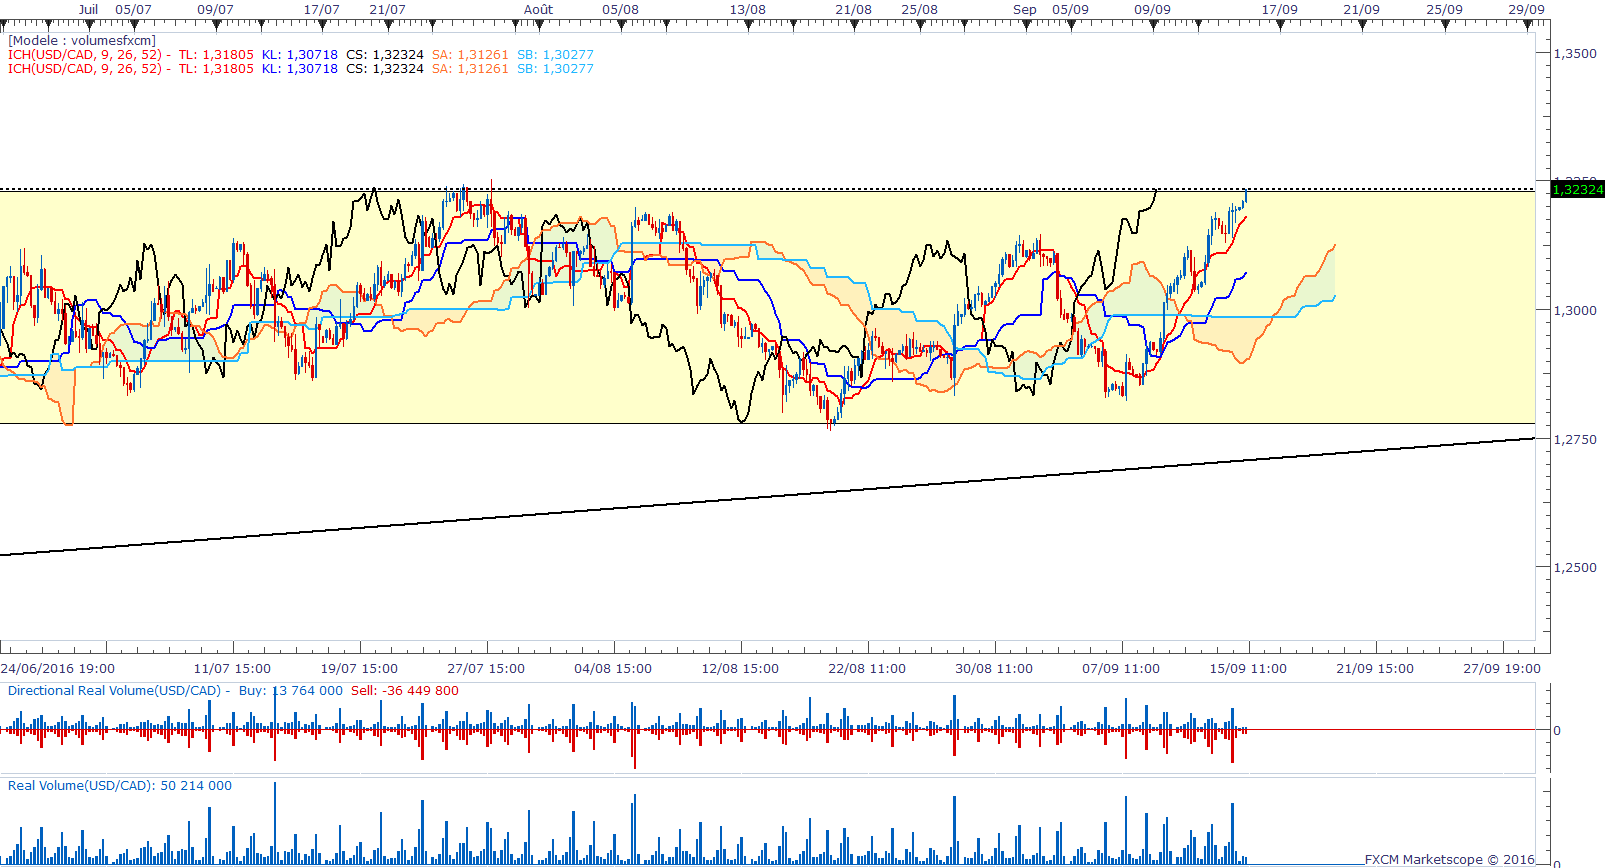This screenshot has width=1608, height=868.
Task: Click the 21/07 date on top axis
Action: coord(387,9)
